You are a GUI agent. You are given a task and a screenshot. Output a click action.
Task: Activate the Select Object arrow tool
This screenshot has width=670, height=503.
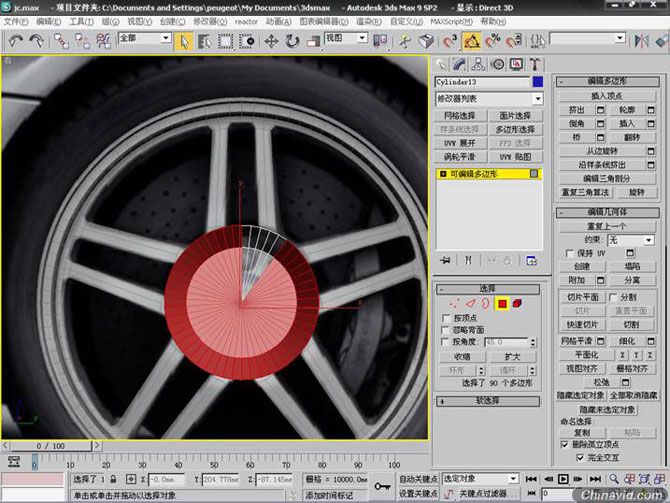click(184, 41)
